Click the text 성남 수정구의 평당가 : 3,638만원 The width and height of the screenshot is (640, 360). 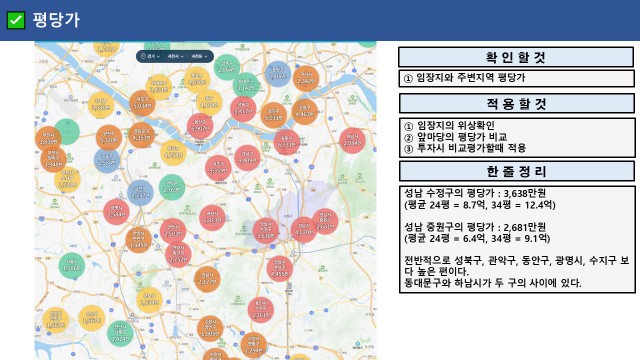[475, 193]
